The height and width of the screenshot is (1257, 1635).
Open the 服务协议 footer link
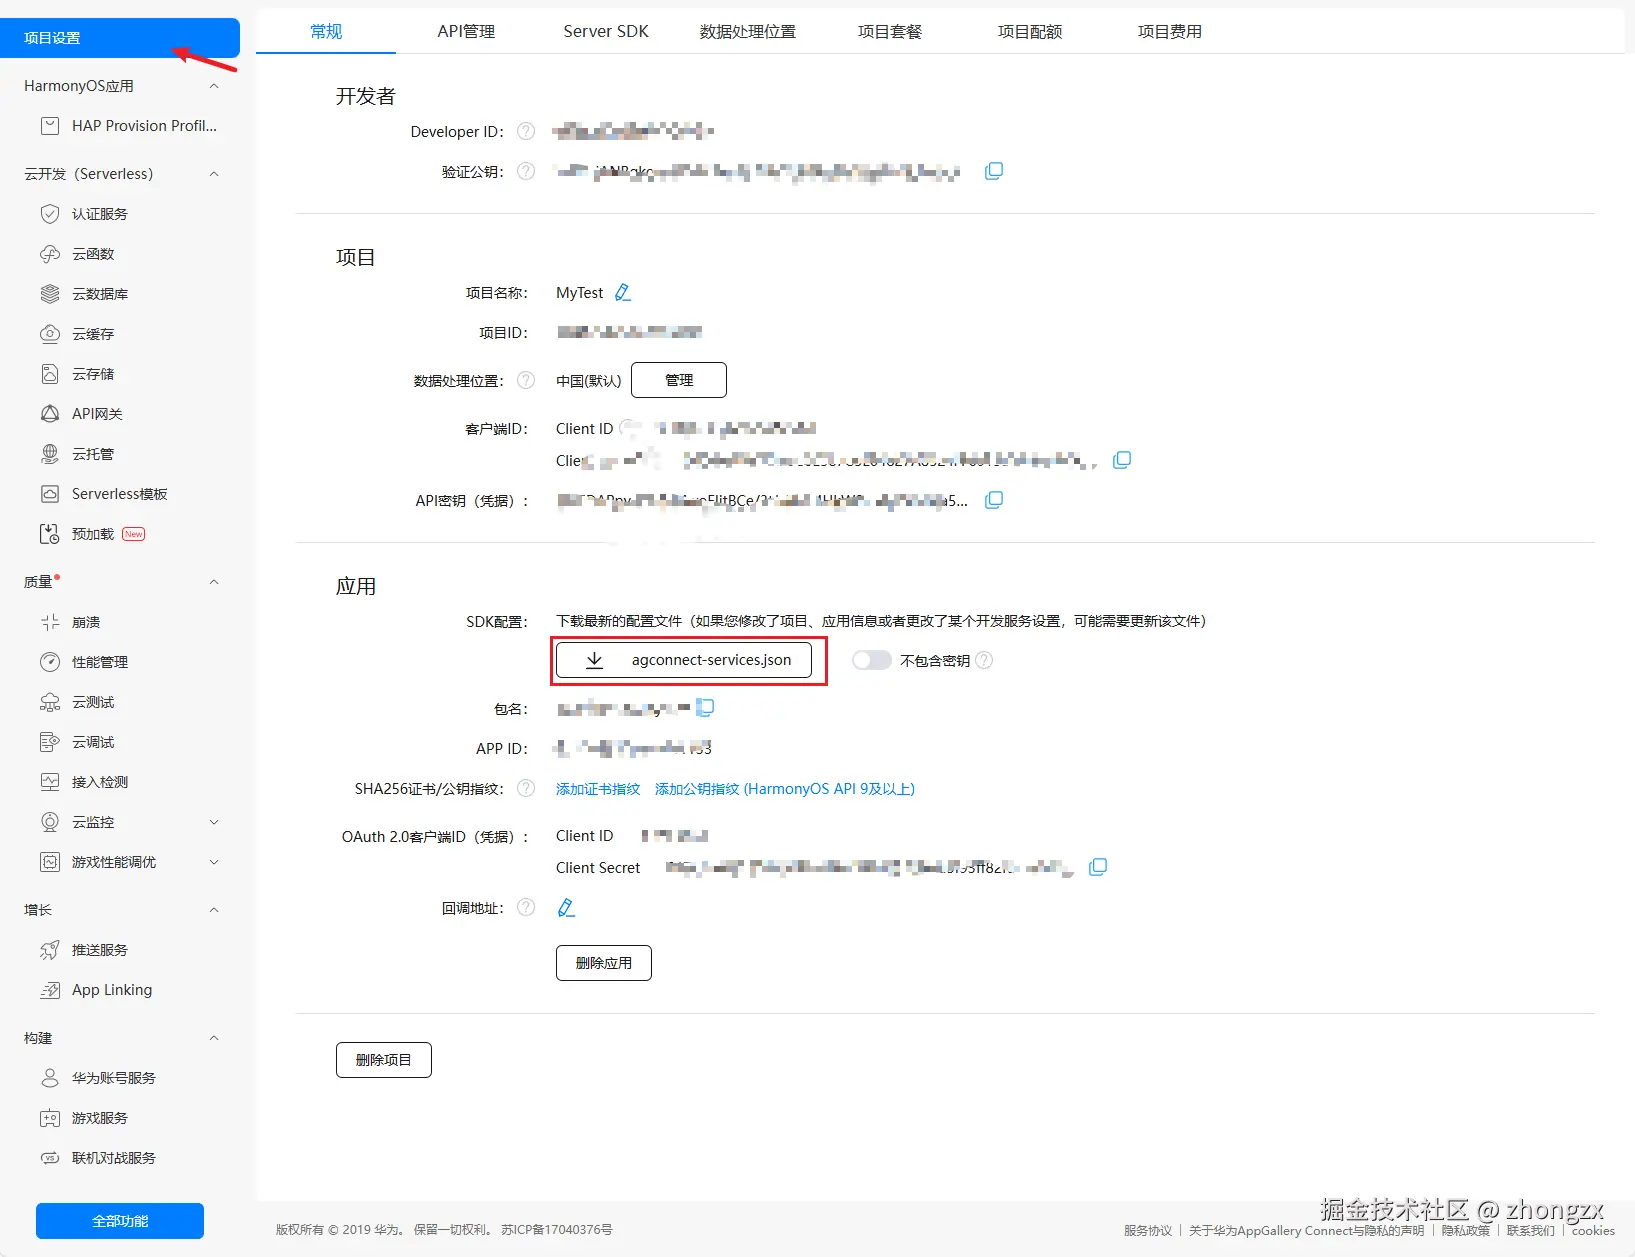pyautogui.click(x=1148, y=1231)
